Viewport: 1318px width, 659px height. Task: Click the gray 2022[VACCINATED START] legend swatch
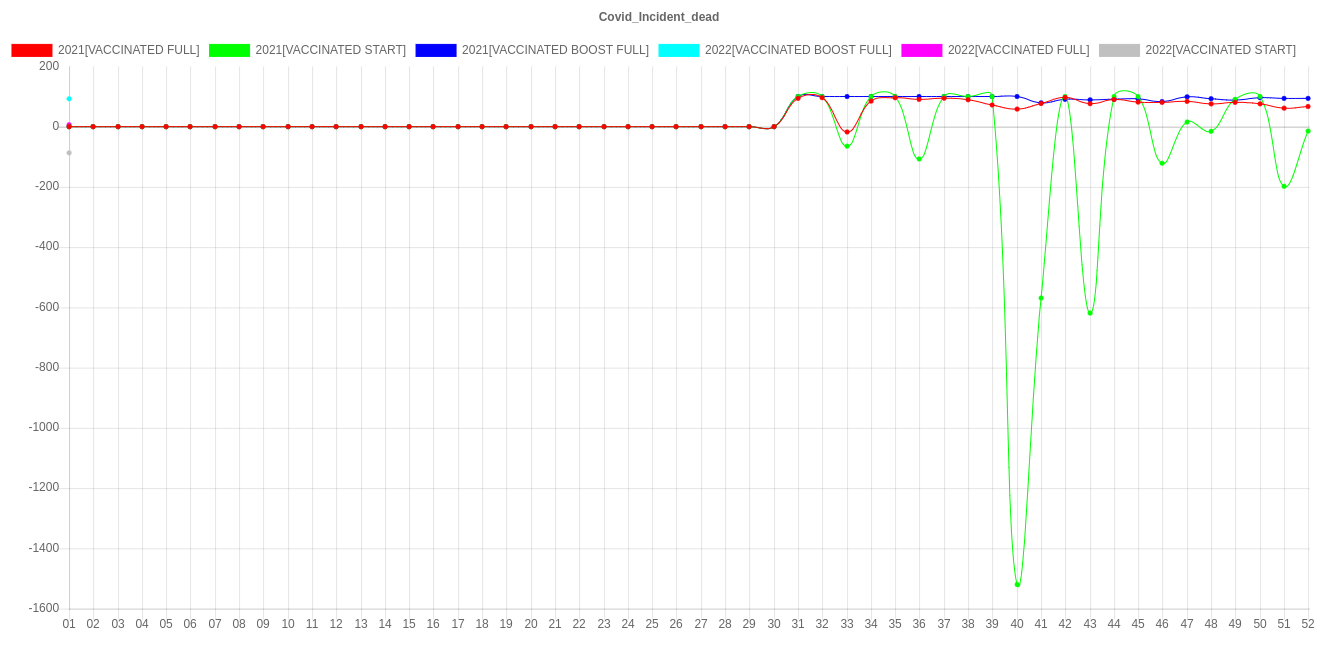(x=1119, y=50)
